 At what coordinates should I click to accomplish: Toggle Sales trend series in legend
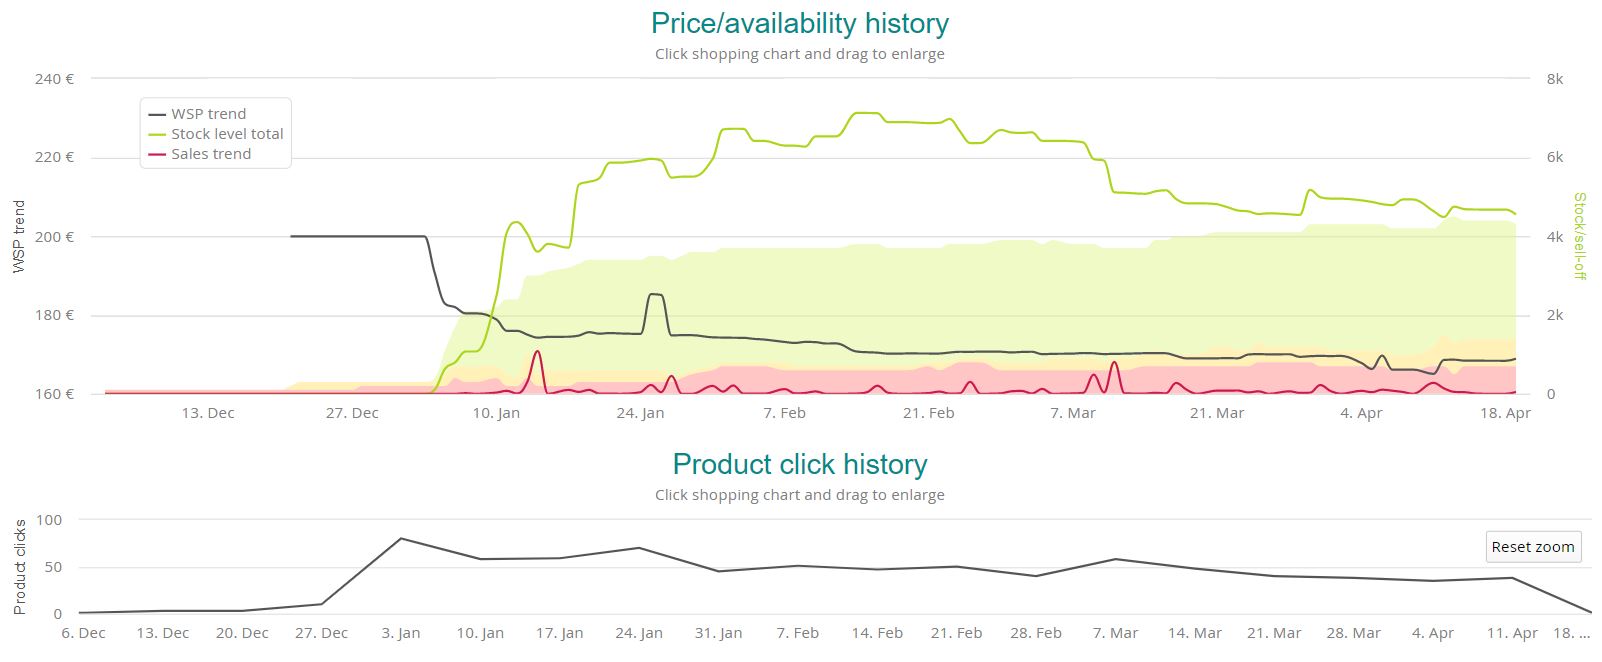211,154
